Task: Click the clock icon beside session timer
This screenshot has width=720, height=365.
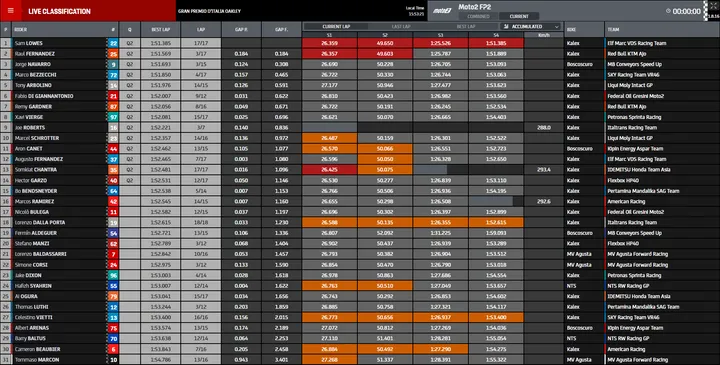Action: point(668,11)
